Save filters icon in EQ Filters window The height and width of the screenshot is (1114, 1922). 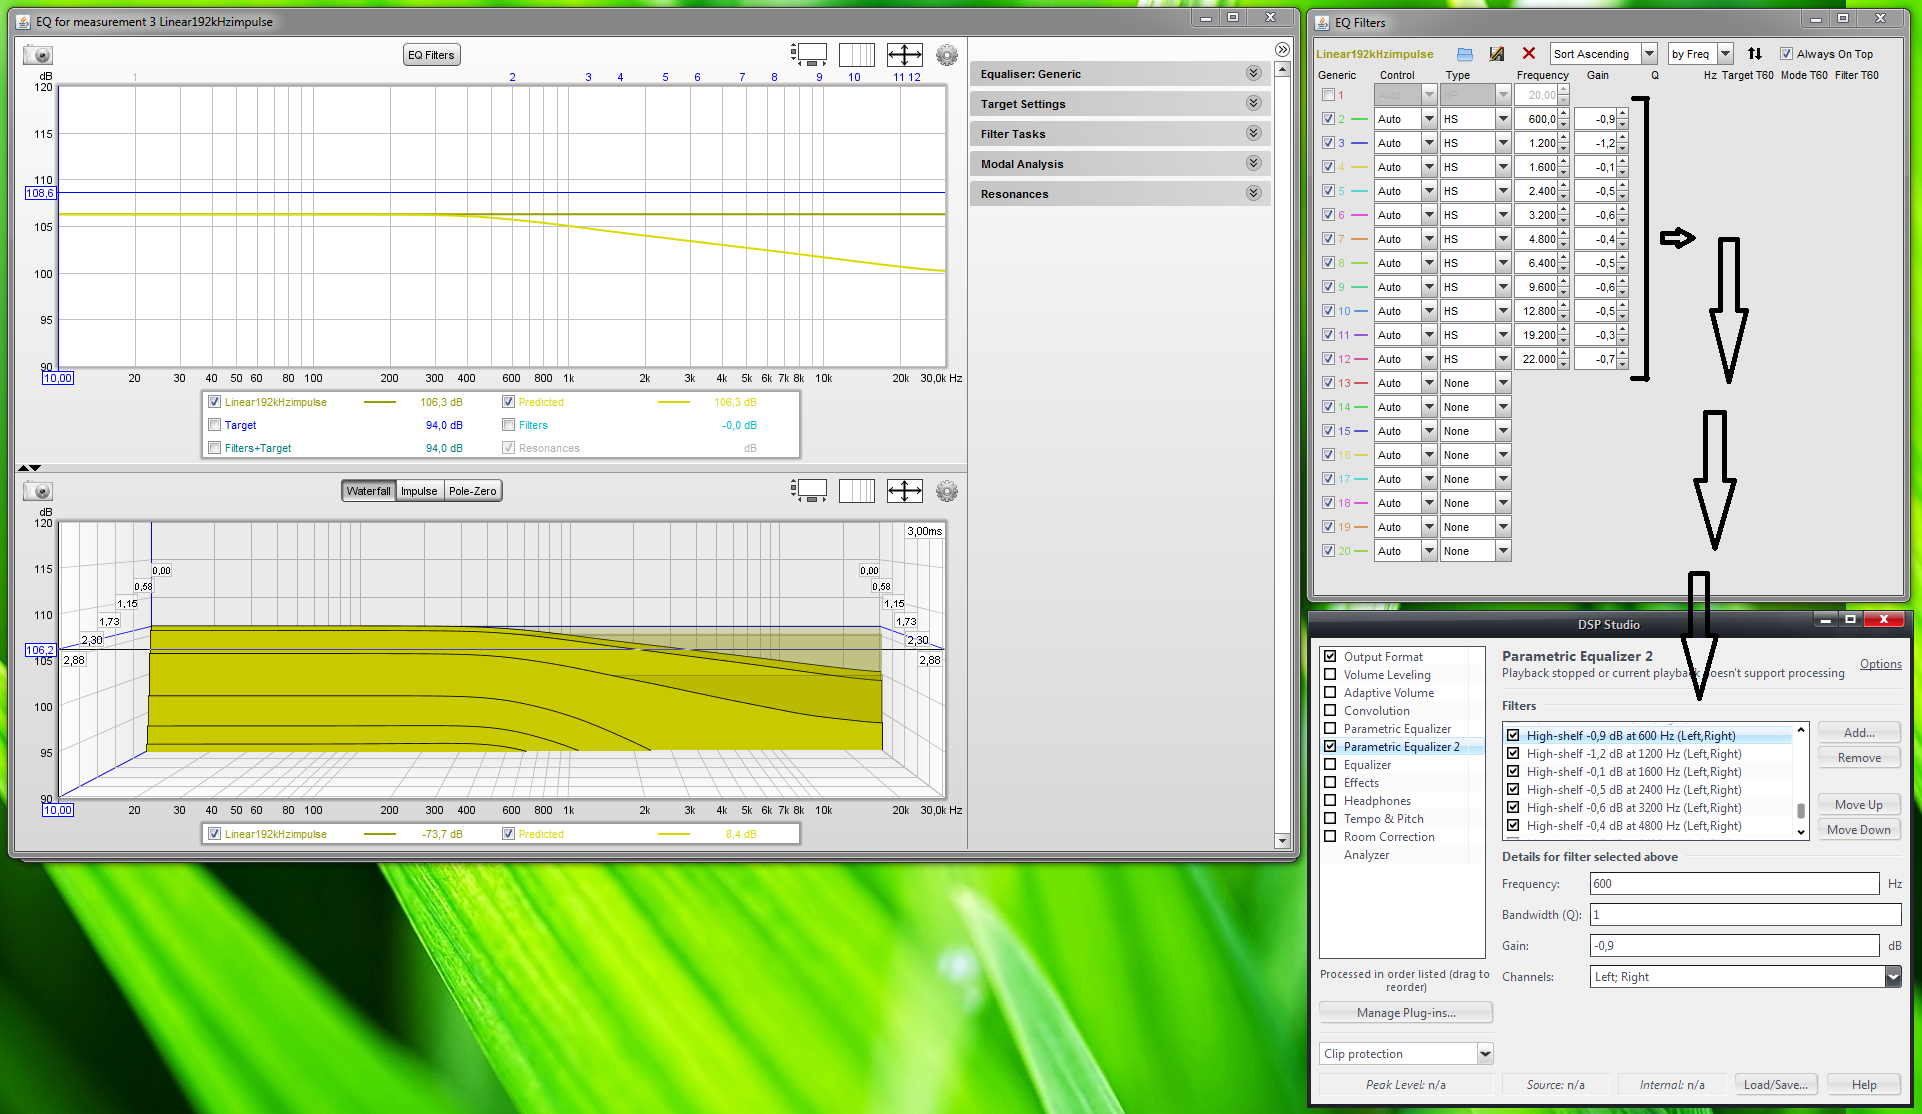point(1497,54)
